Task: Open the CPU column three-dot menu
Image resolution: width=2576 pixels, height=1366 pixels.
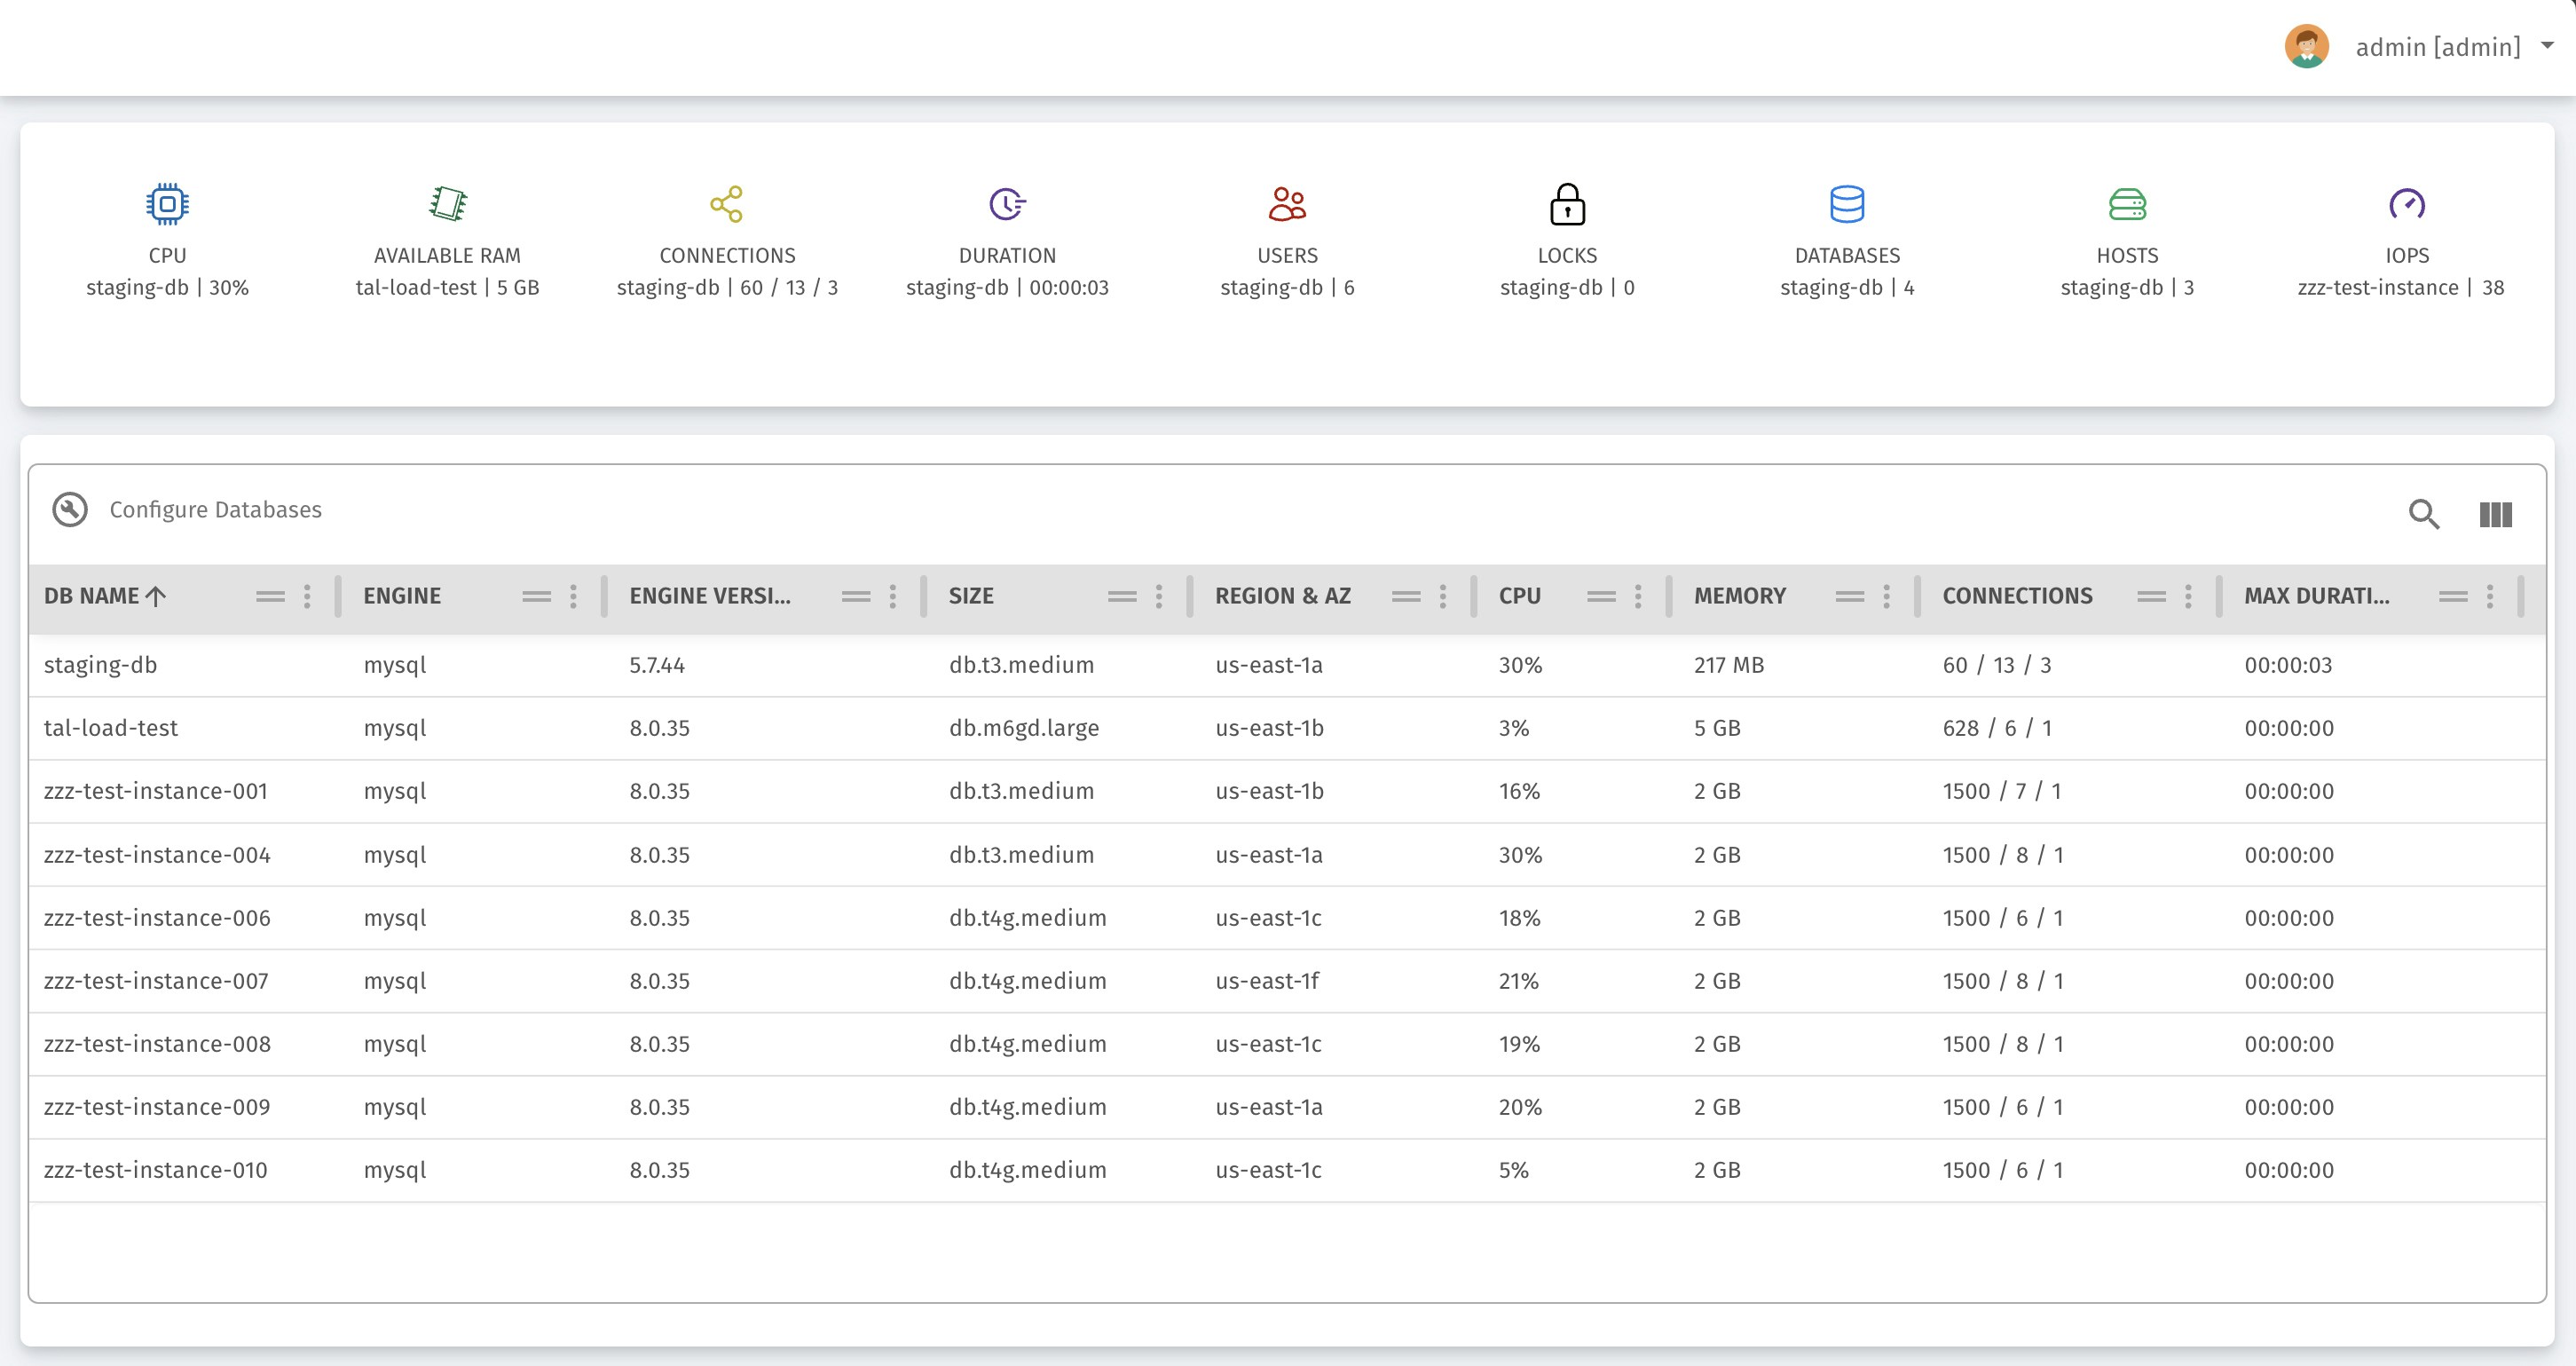Action: (x=1638, y=597)
